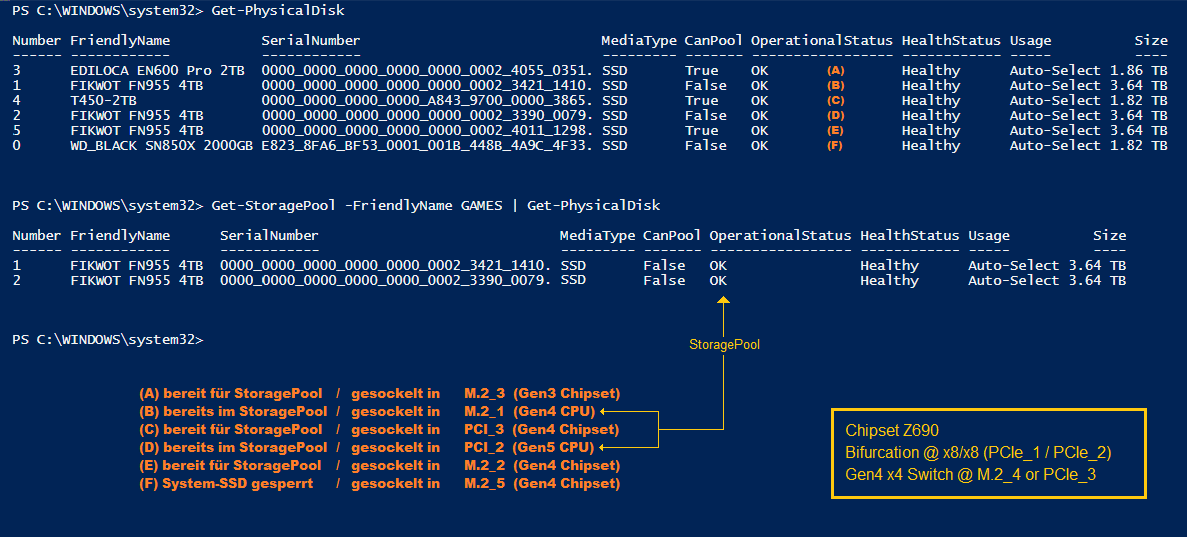Screen dimensions: 1187x537
Task: Click the PCI_2 (Gen5 CPU) legend text
Action: tap(529, 447)
